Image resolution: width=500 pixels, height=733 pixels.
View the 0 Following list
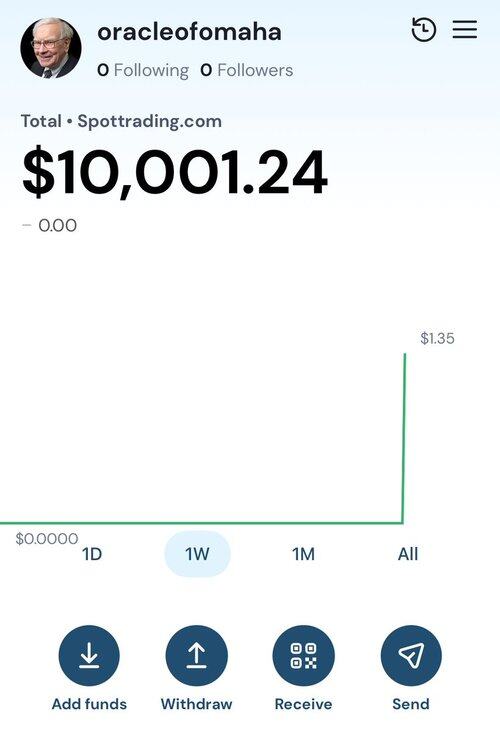[x=143, y=70]
